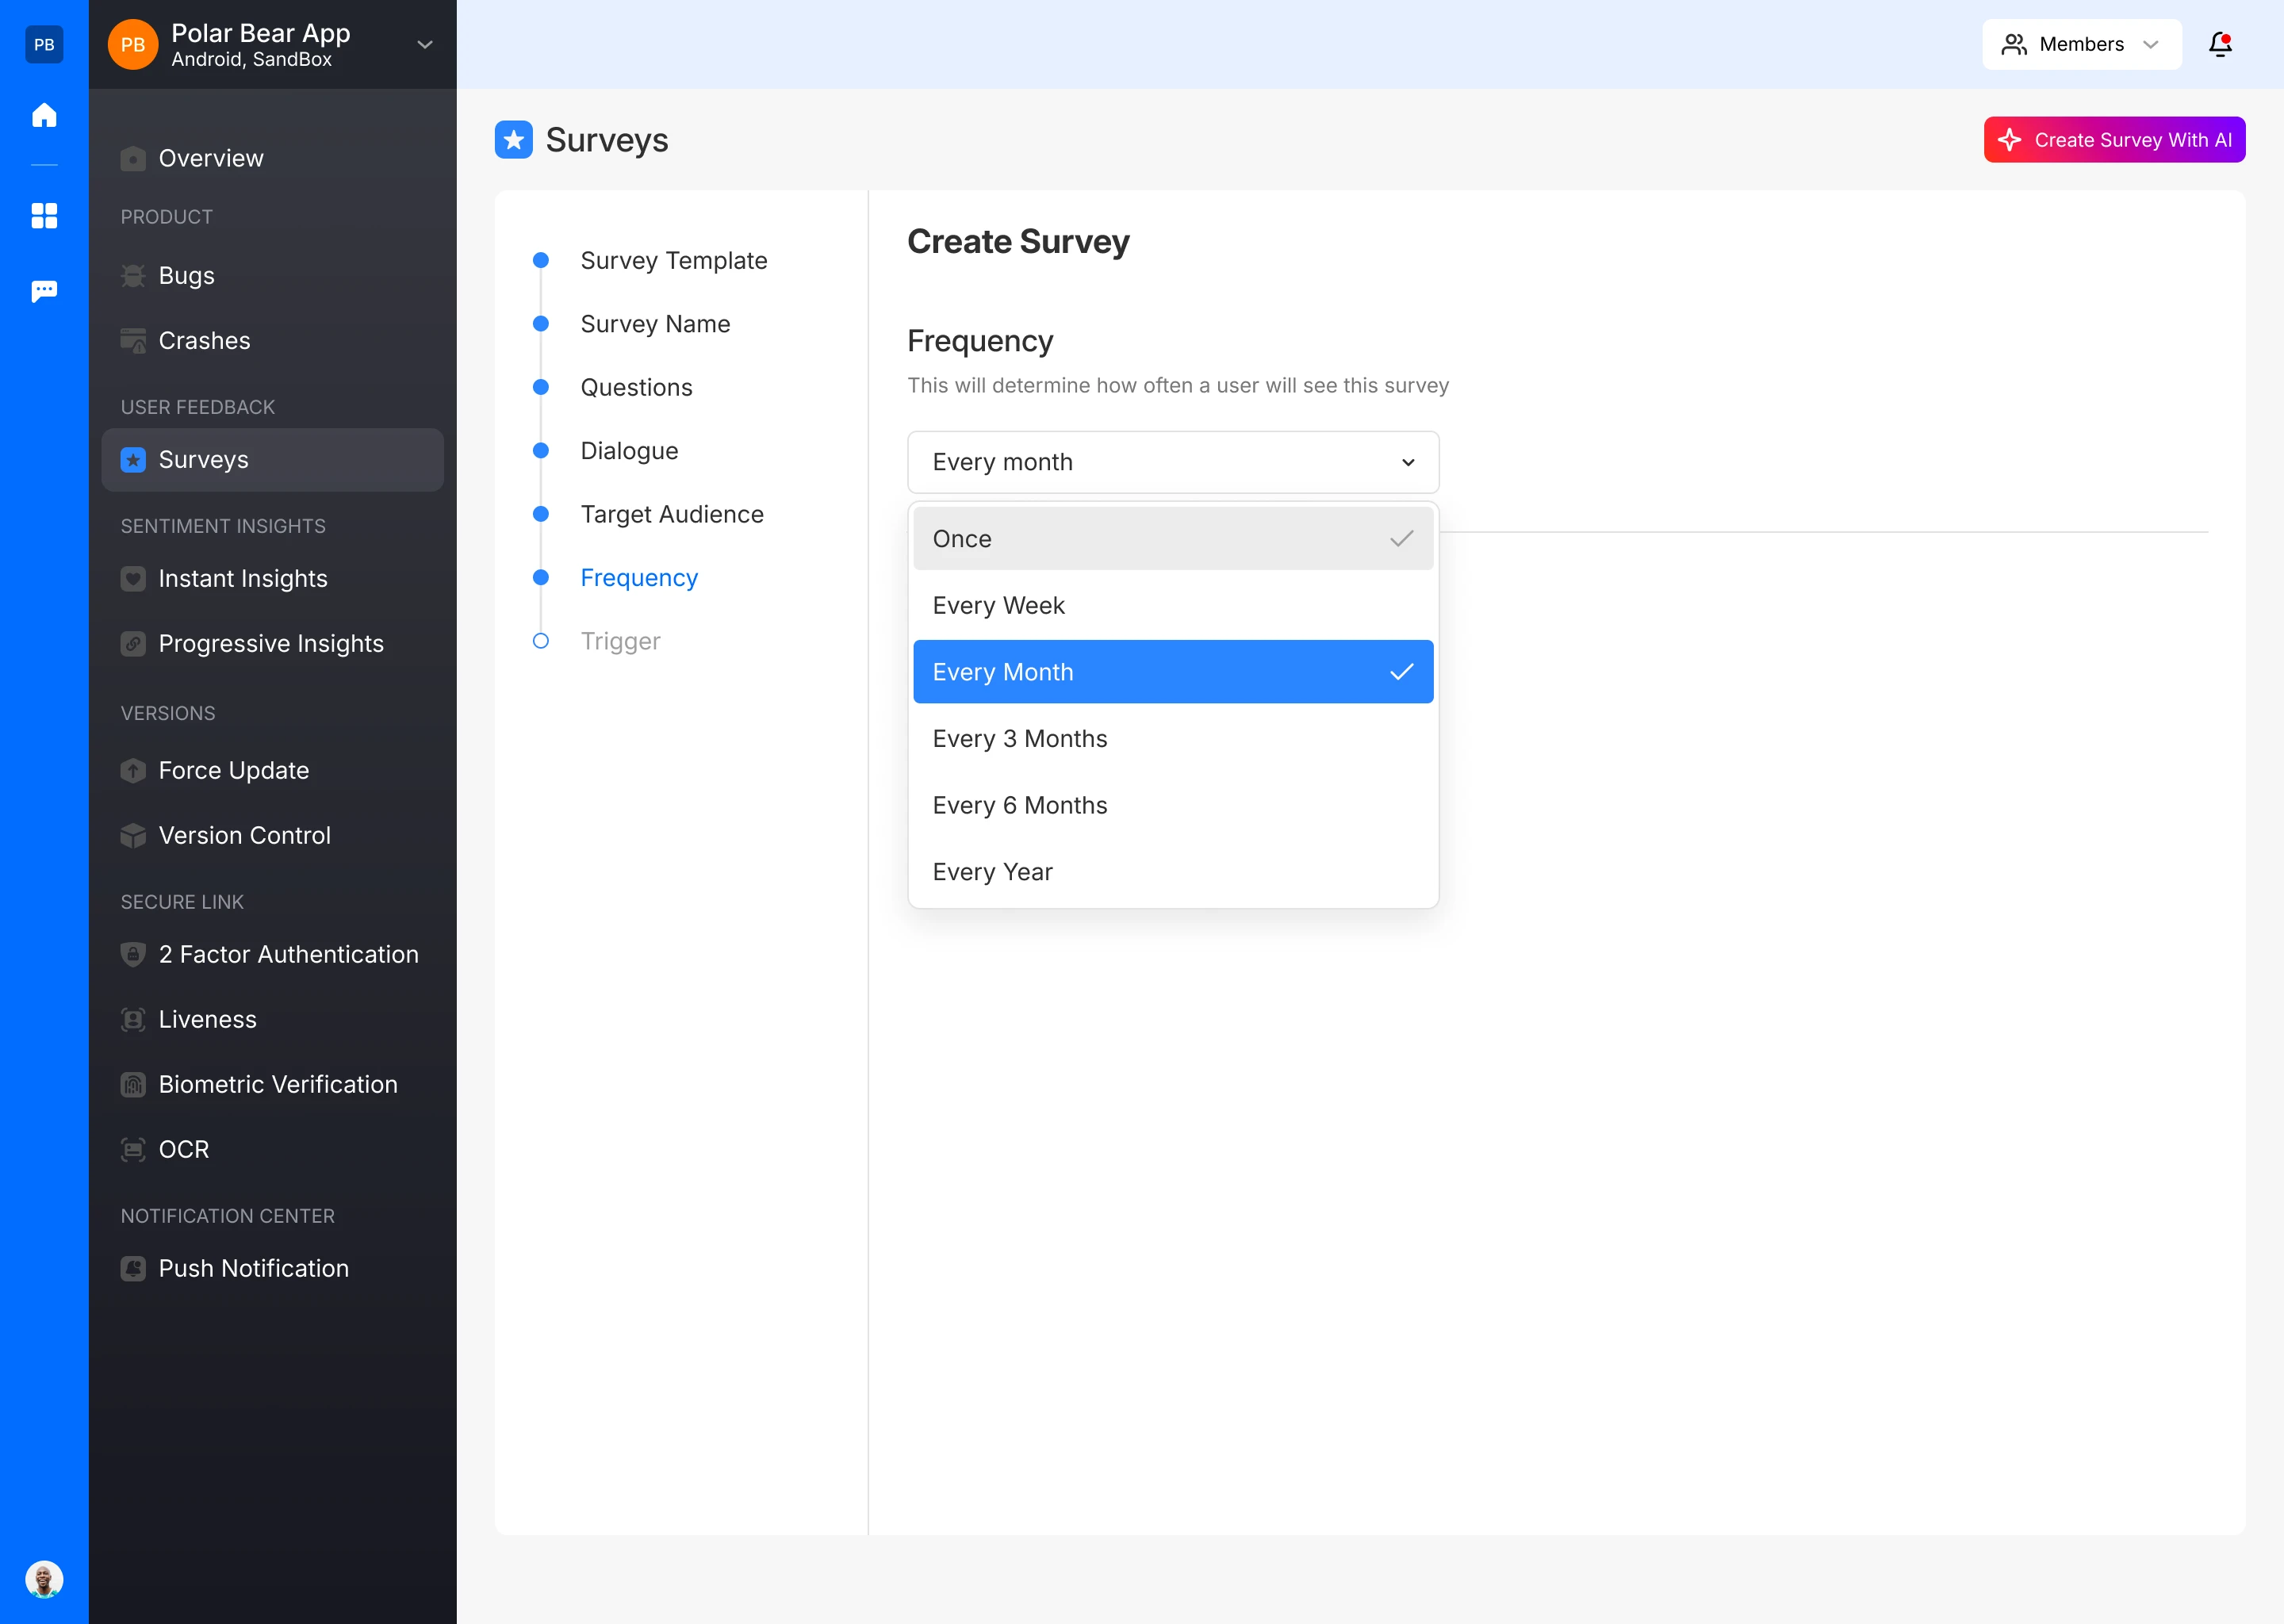Open Biometric Verification page
Viewport: 2284px width, 1624px height.
[277, 1084]
